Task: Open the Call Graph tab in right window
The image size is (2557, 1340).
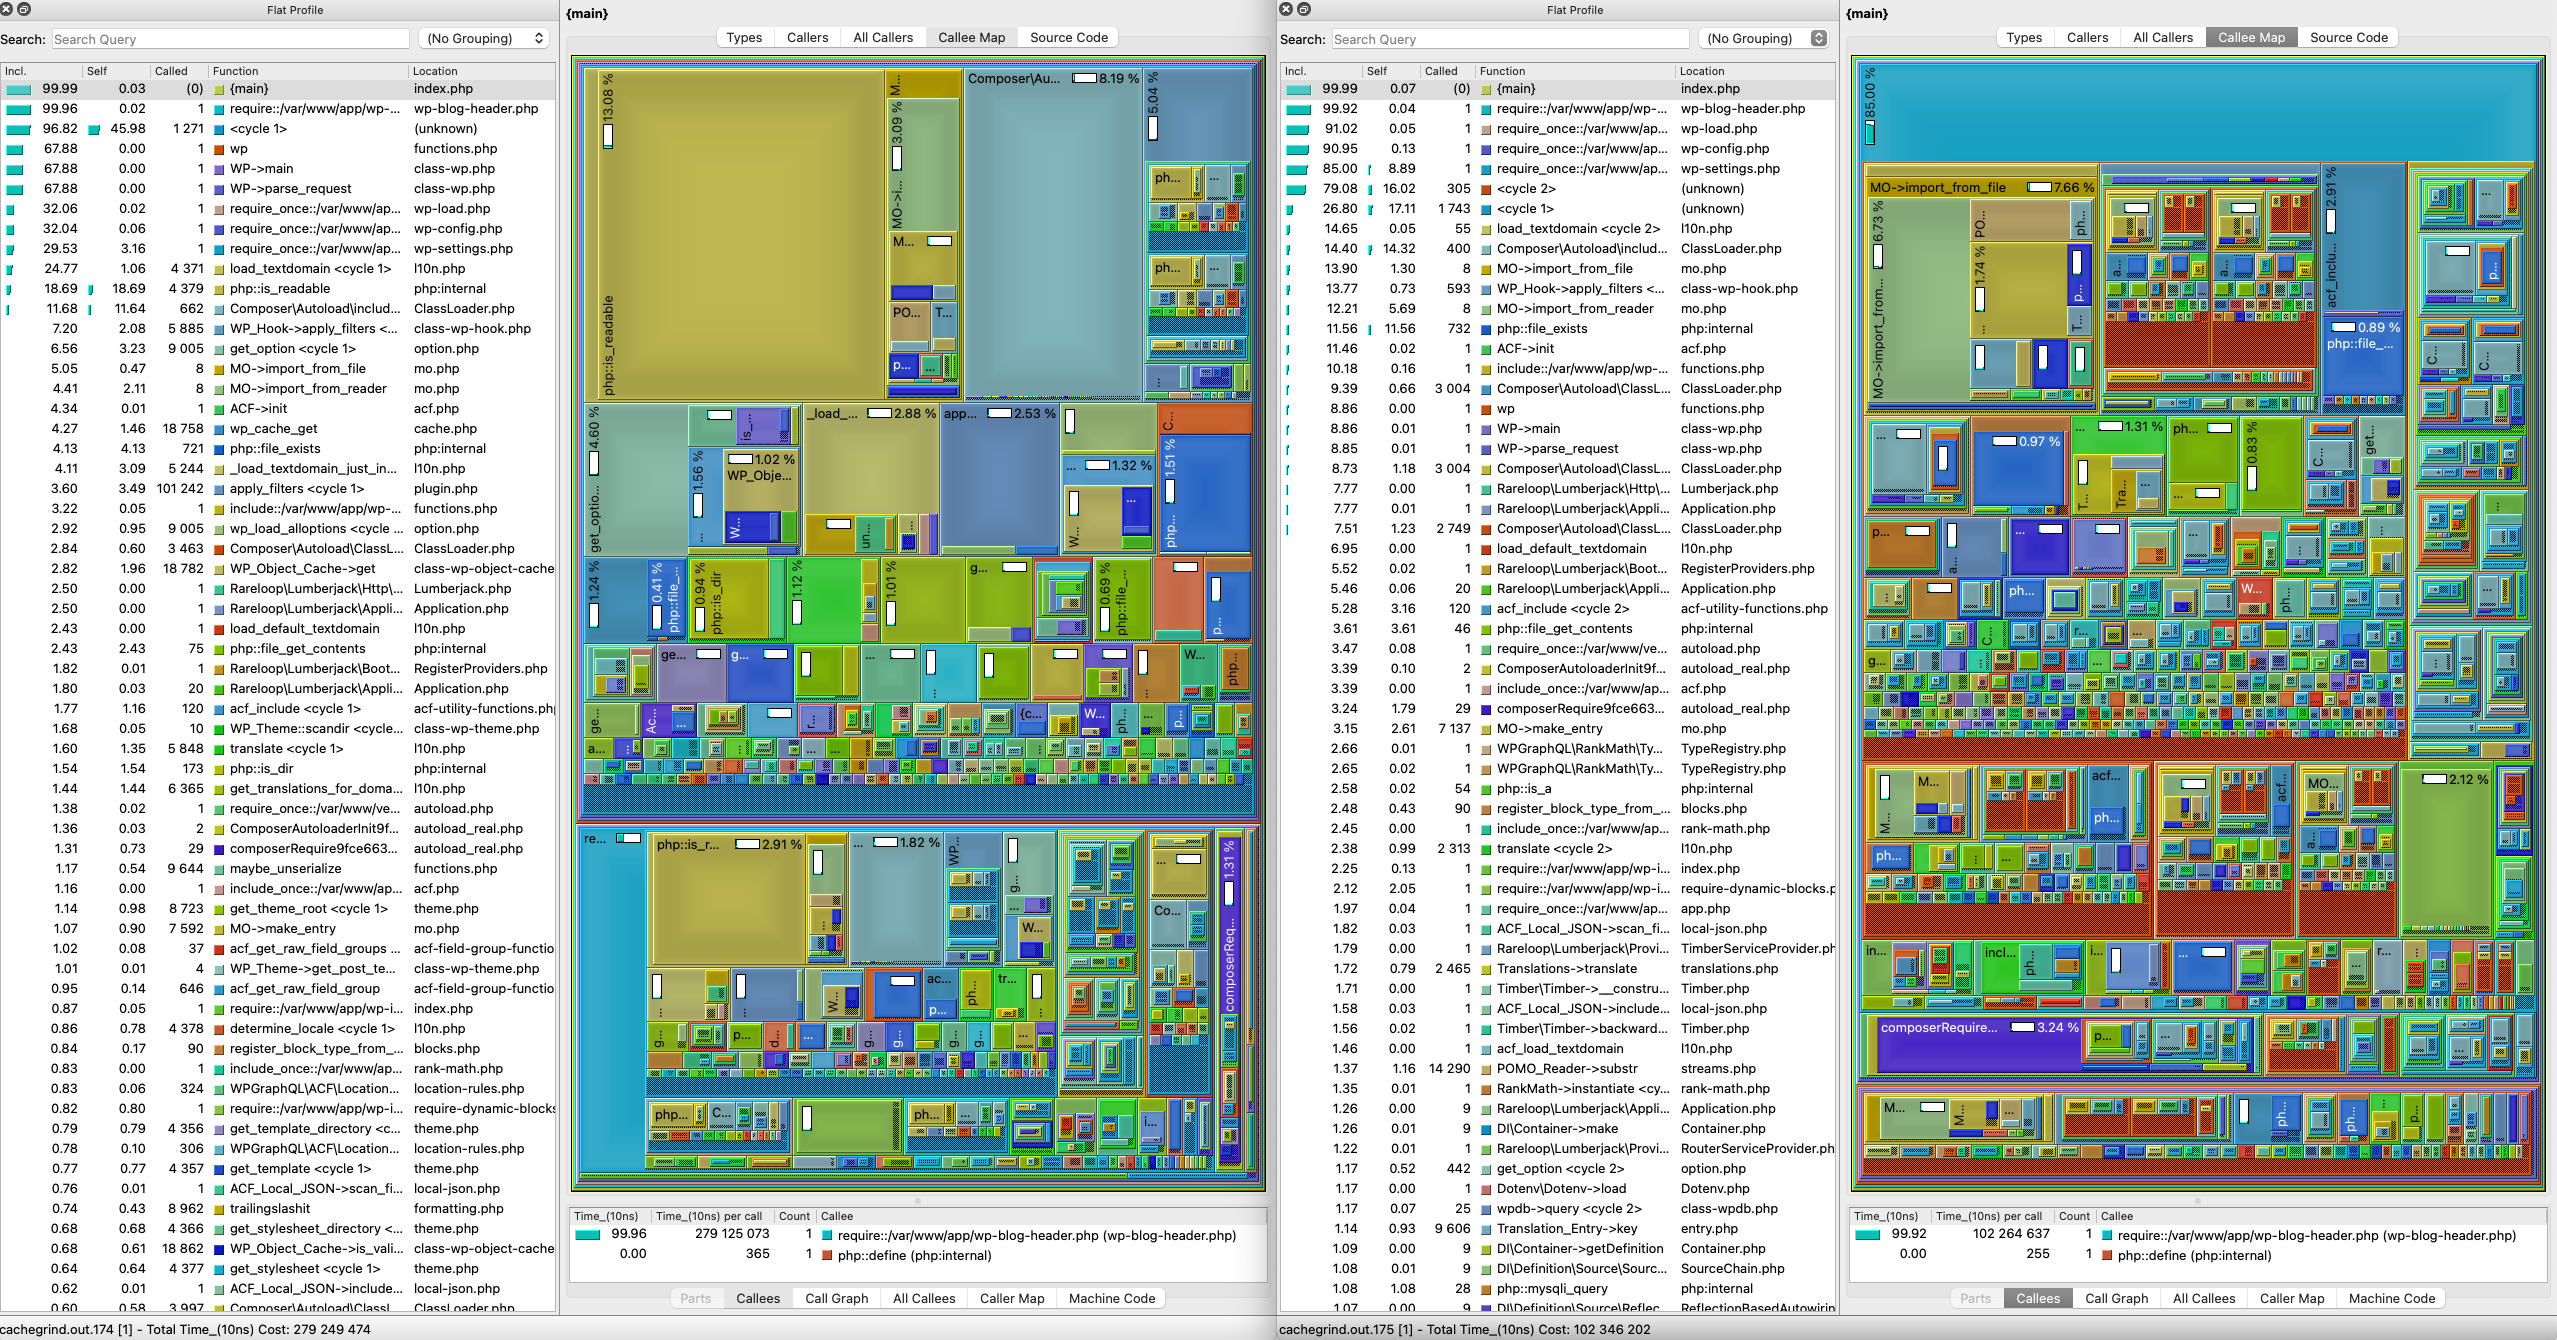Action: pyautogui.click(x=2116, y=1298)
